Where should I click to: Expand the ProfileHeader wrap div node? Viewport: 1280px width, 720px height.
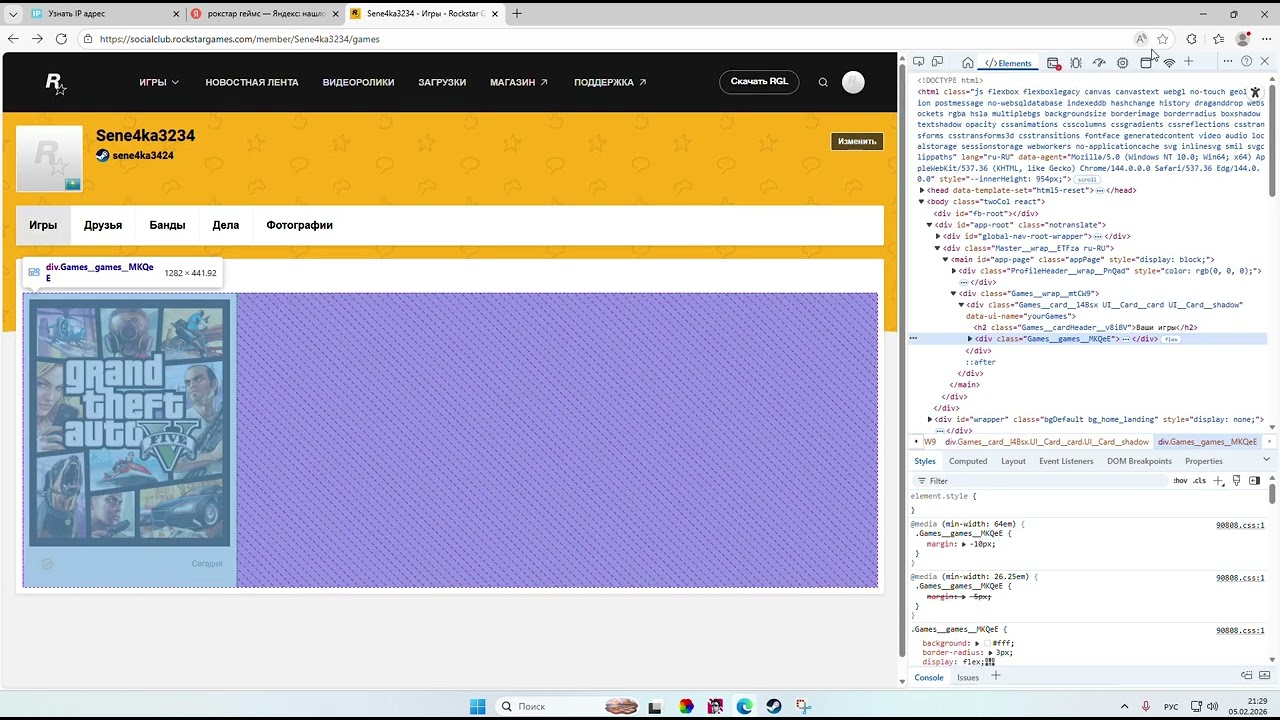click(x=954, y=271)
